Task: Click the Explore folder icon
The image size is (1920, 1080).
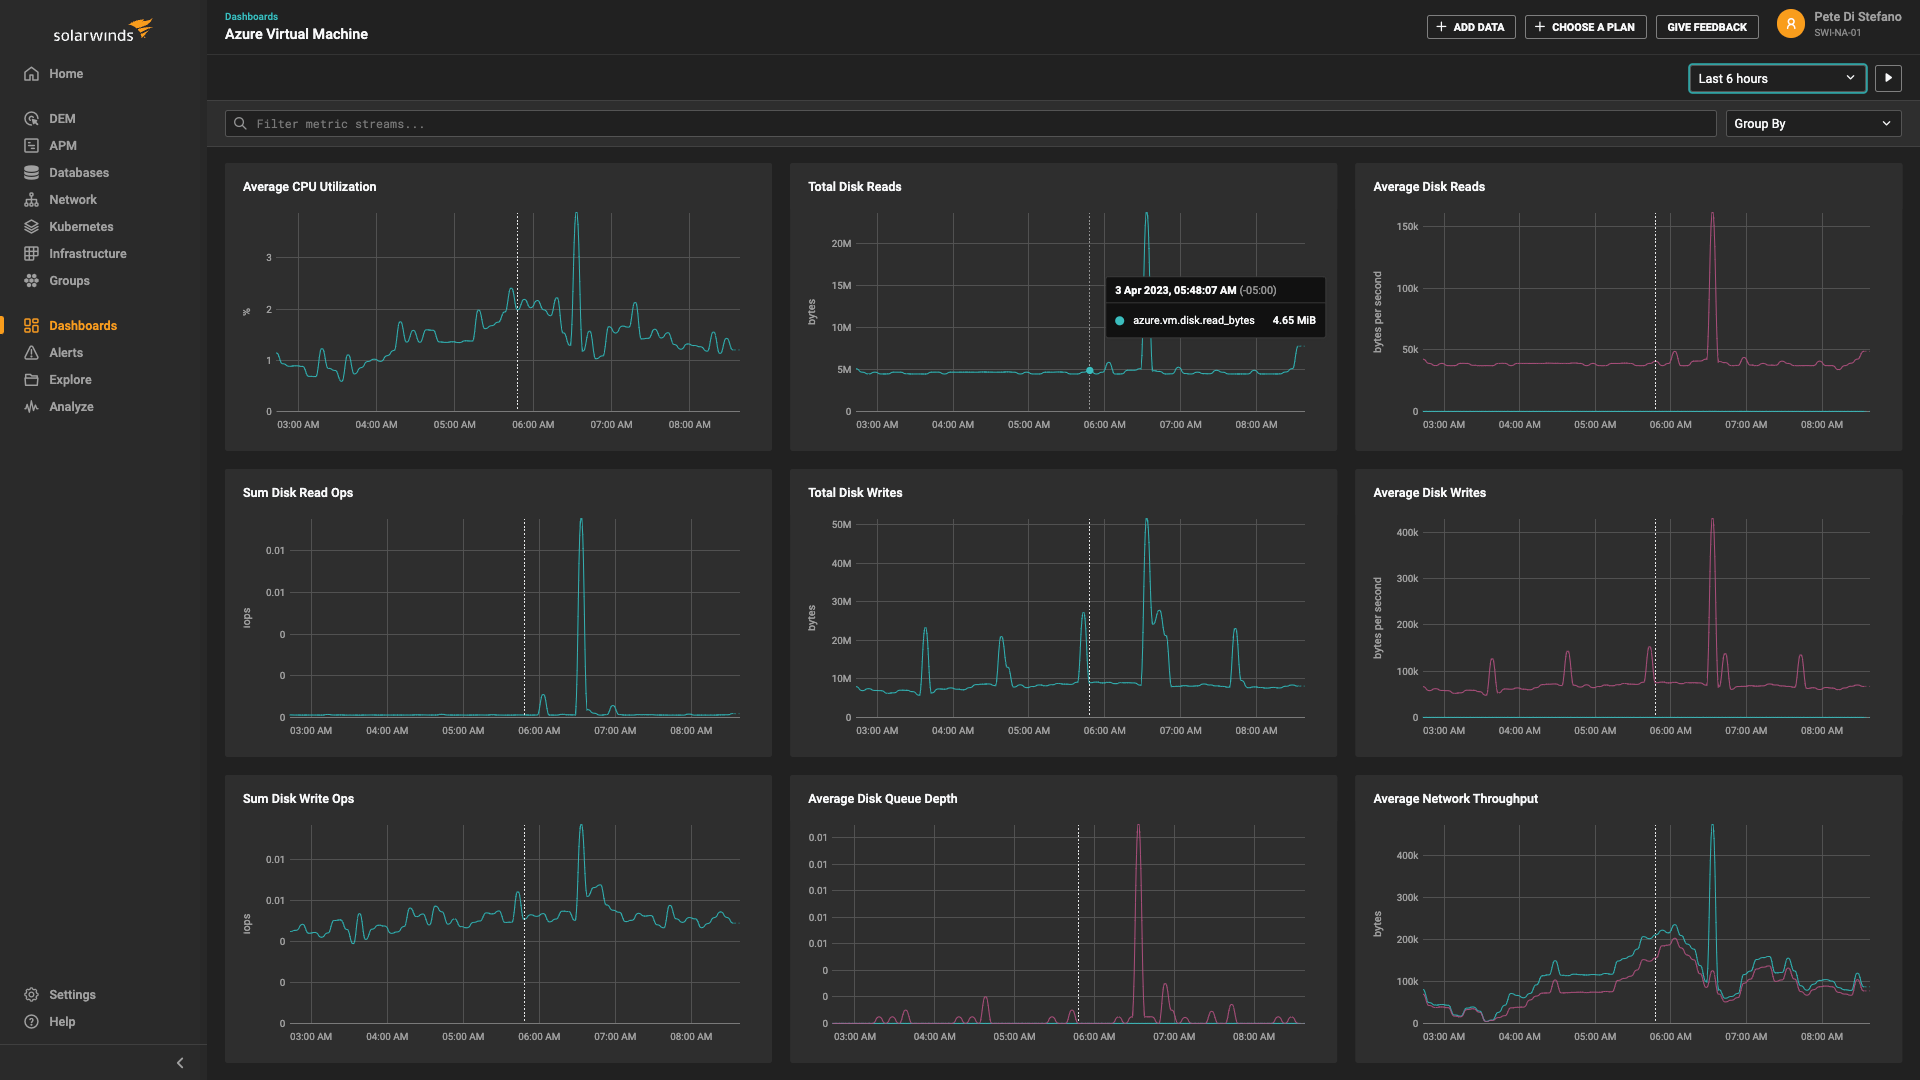Action: [x=32, y=379]
